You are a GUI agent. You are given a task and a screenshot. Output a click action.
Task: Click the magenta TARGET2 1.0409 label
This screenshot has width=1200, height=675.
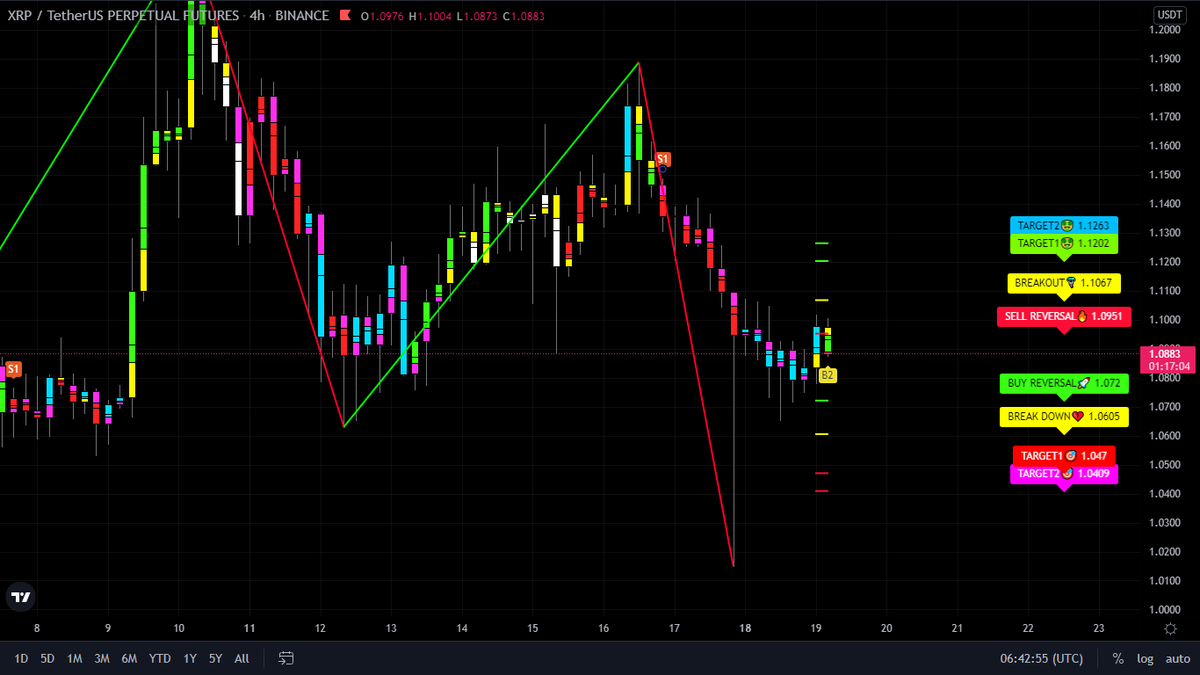pyautogui.click(x=1064, y=473)
